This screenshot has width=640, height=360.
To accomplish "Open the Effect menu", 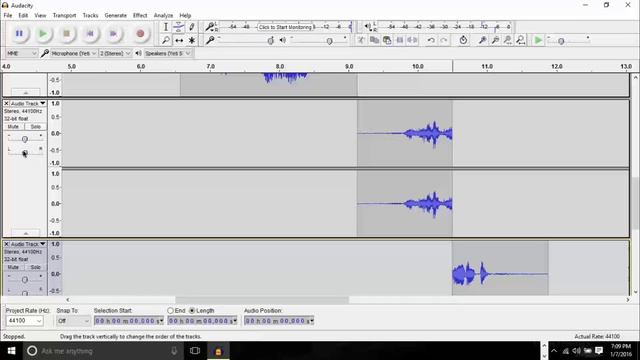I will [x=140, y=16].
